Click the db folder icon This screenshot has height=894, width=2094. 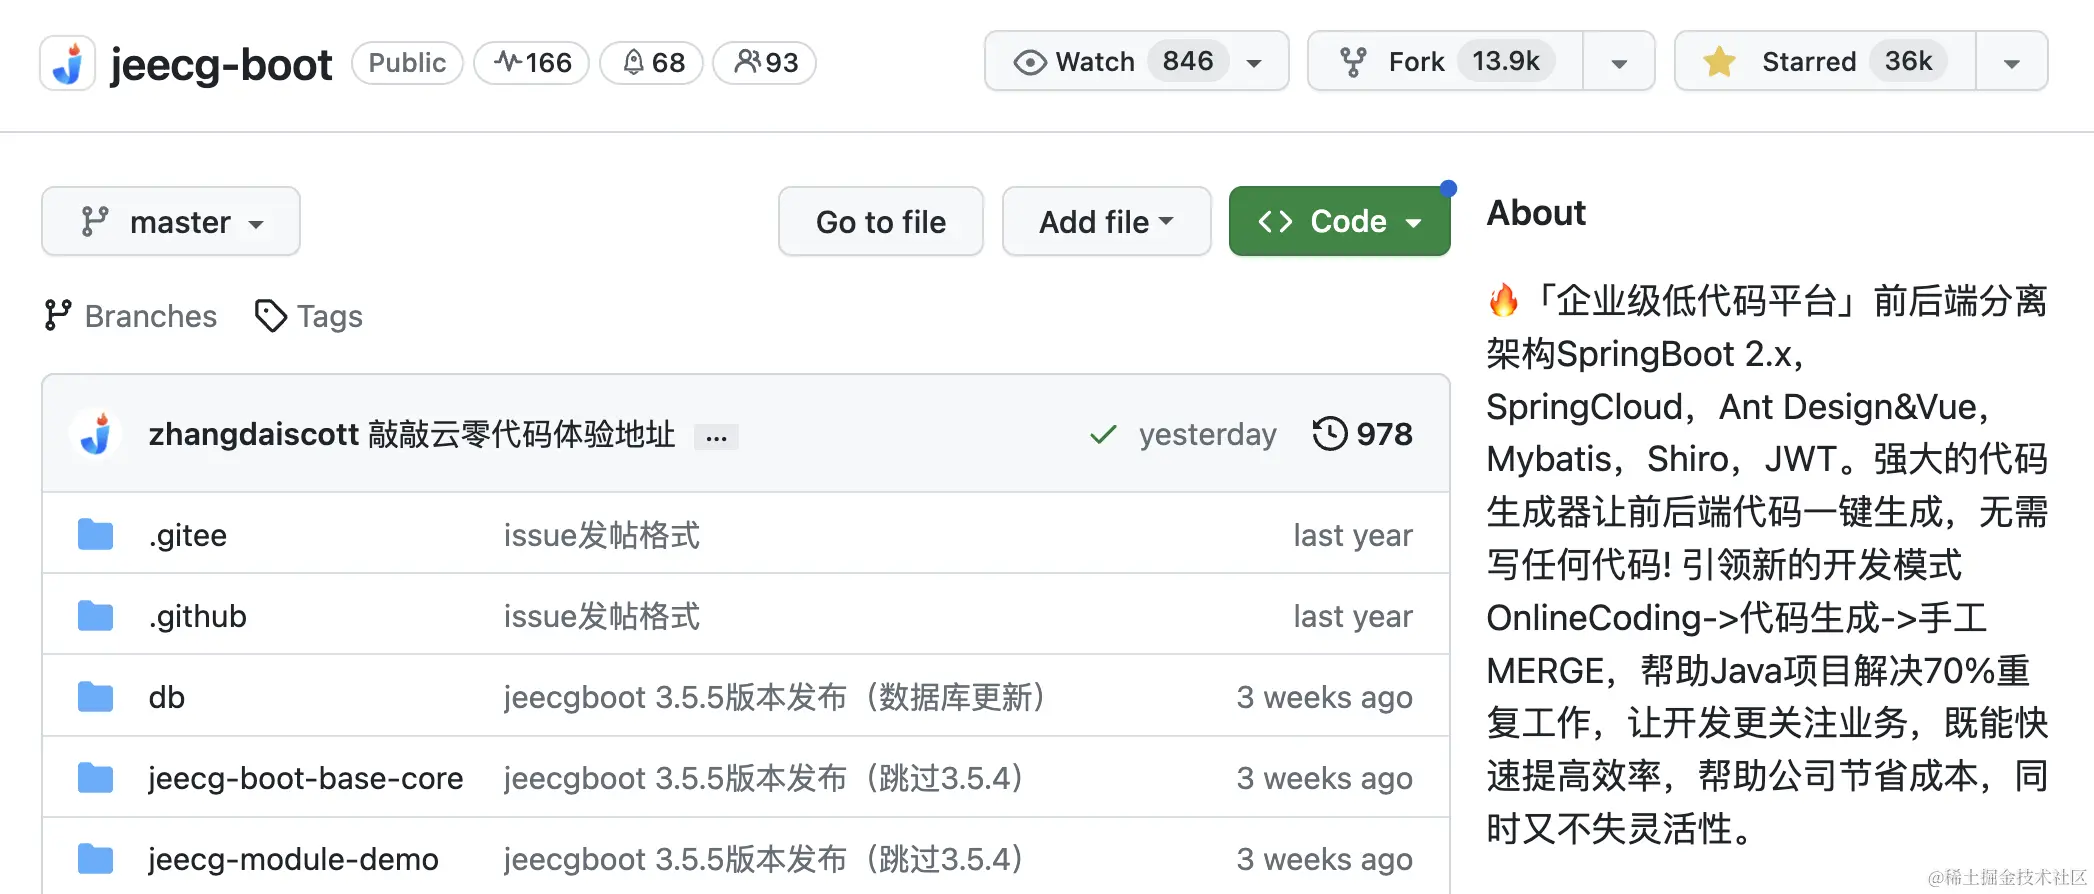[96, 697]
